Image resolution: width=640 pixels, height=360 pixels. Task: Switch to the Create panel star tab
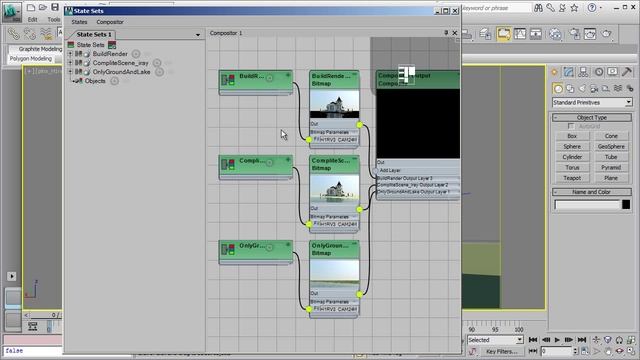coord(554,72)
